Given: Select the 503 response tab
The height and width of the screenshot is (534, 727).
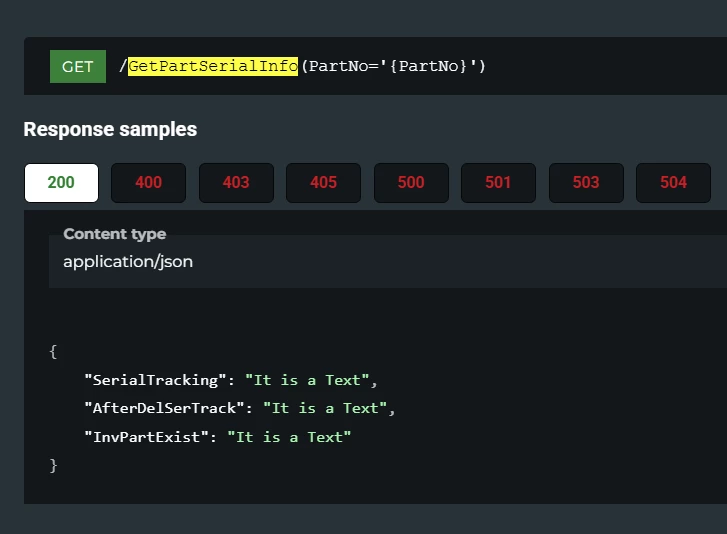Looking at the screenshot, I should point(586,182).
